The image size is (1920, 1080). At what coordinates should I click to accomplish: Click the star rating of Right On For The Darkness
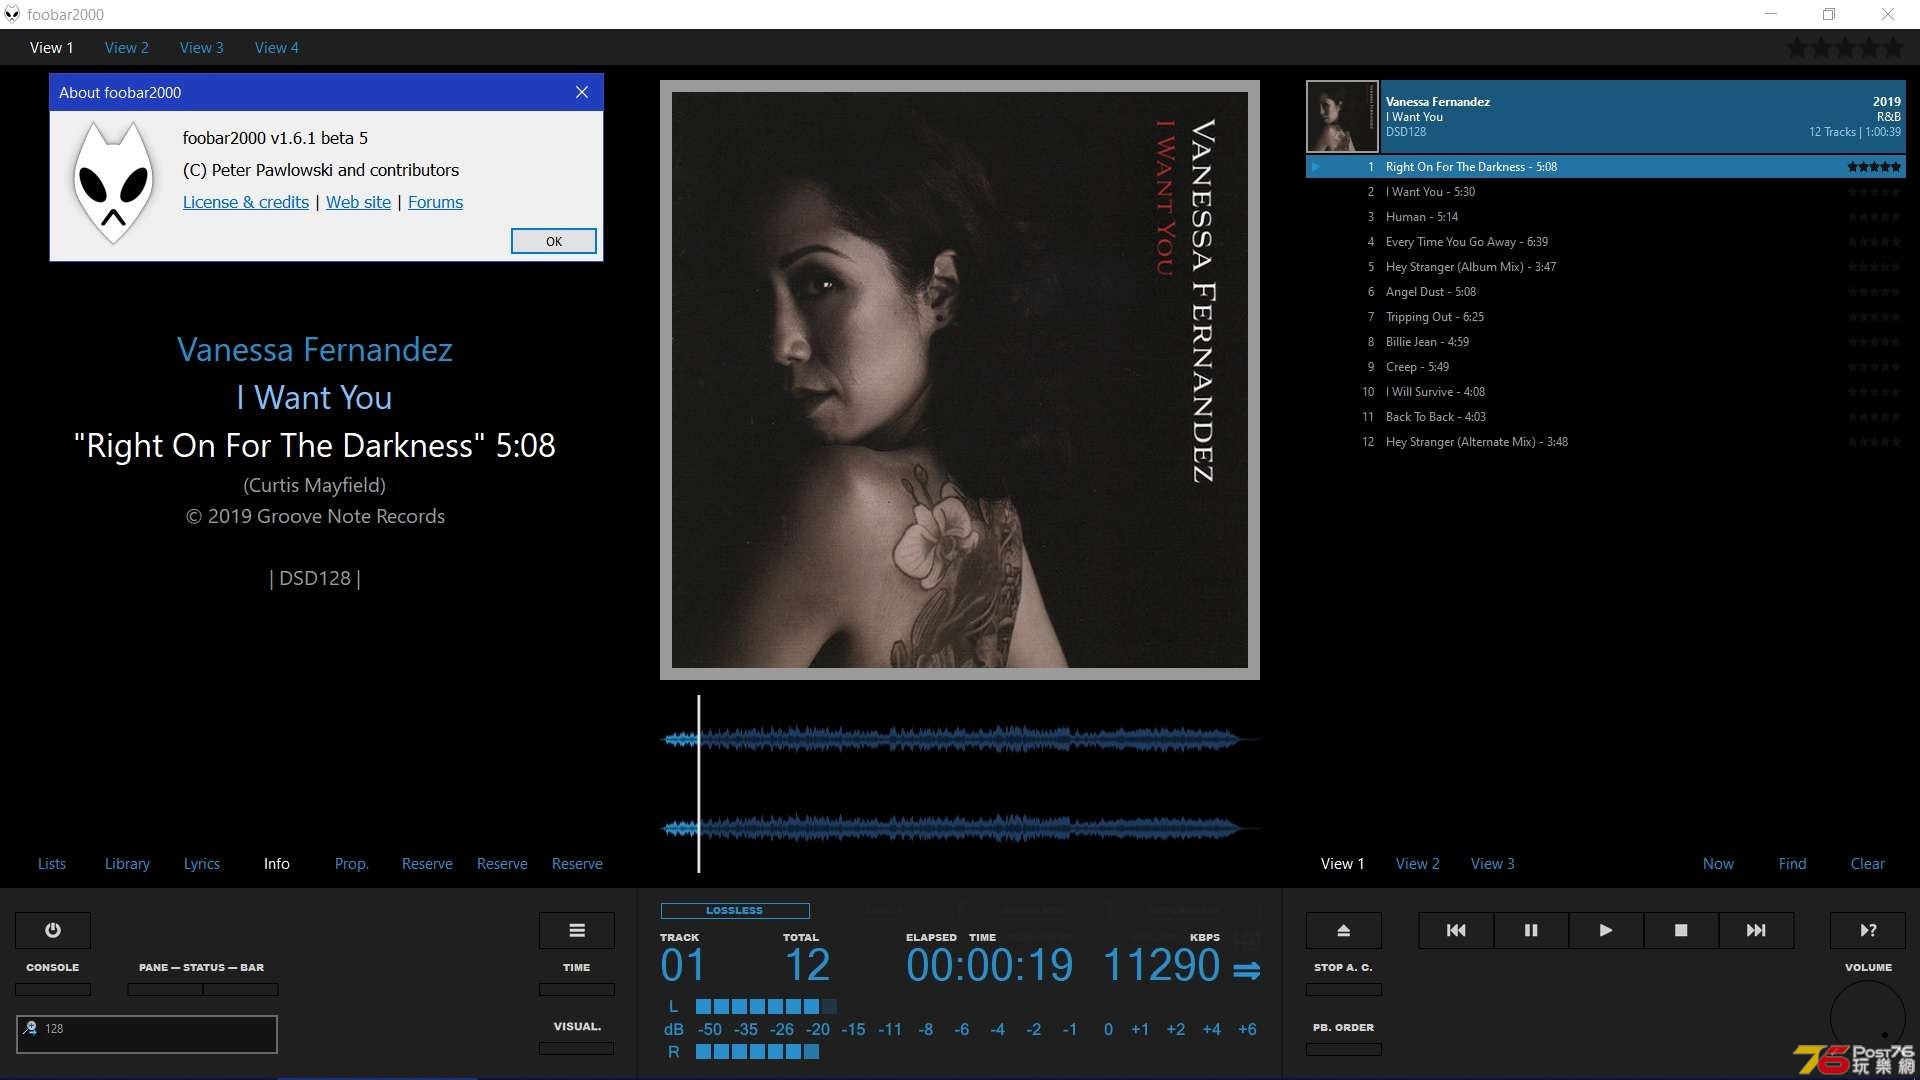pos(1874,167)
